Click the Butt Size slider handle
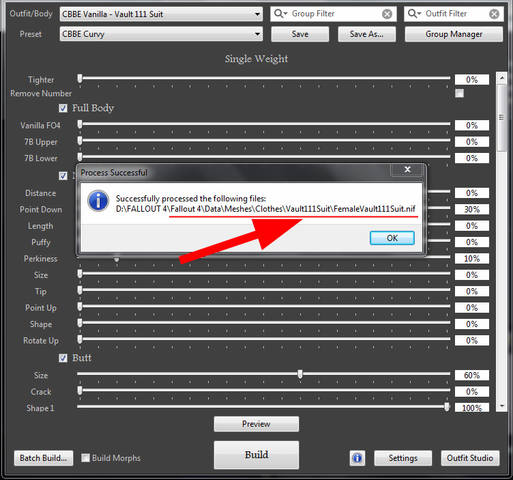The image size is (513, 480). [x=300, y=374]
